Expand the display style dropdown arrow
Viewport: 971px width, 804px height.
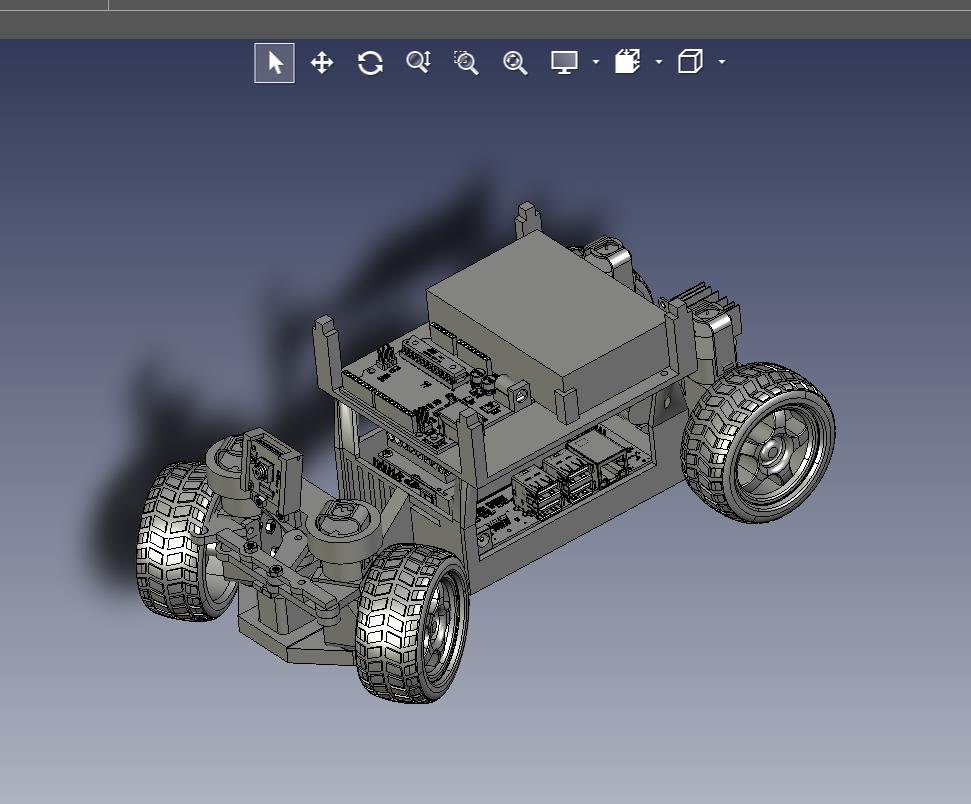coord(596,62)
